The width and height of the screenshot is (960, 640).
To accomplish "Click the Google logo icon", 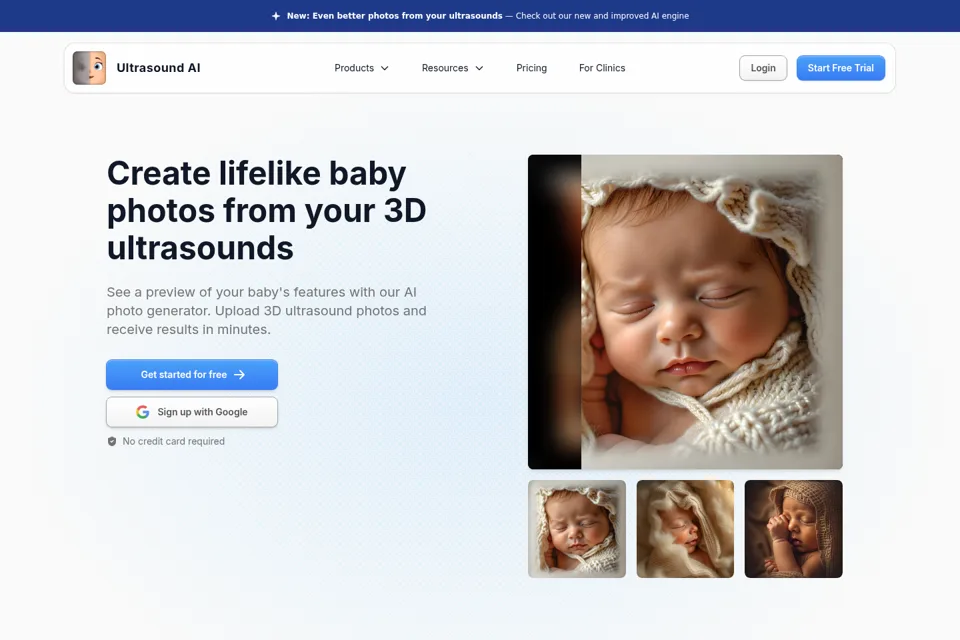I will click(143, 412).
